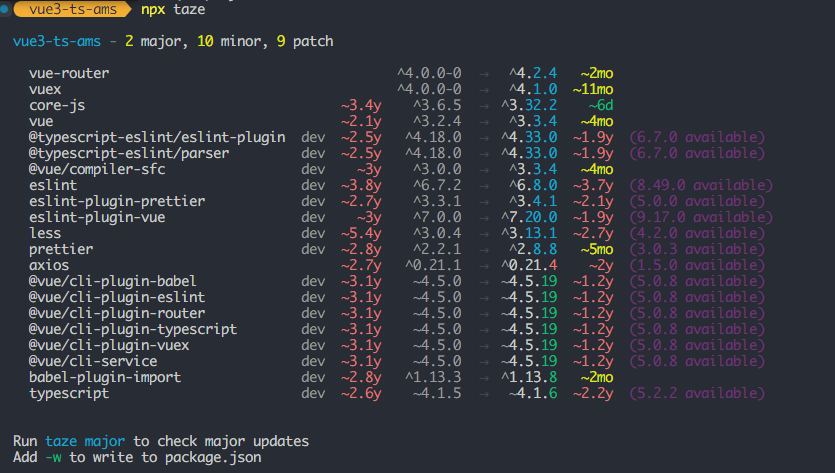Click 'eslint-plugin-vue' package name

coord(97,217)
